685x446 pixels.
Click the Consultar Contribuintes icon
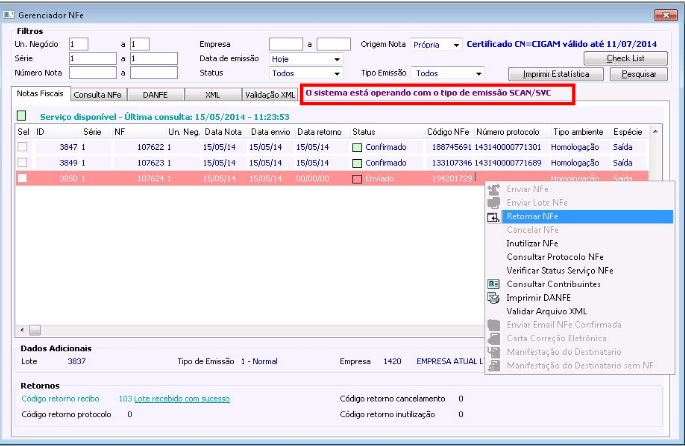(x=493, y=284)
